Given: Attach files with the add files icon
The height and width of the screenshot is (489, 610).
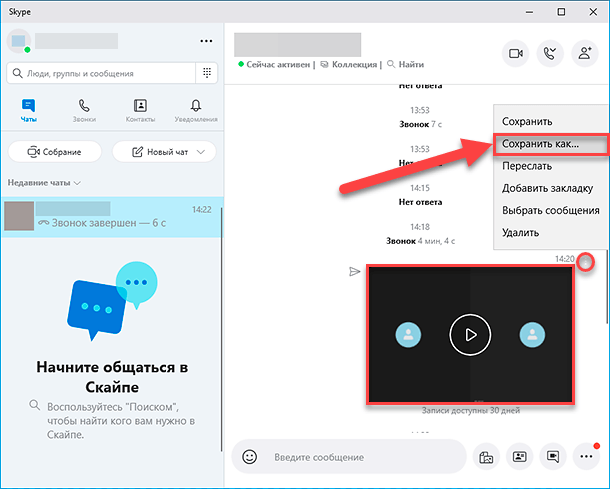Looking at the screenshot, I should [486, 457].
